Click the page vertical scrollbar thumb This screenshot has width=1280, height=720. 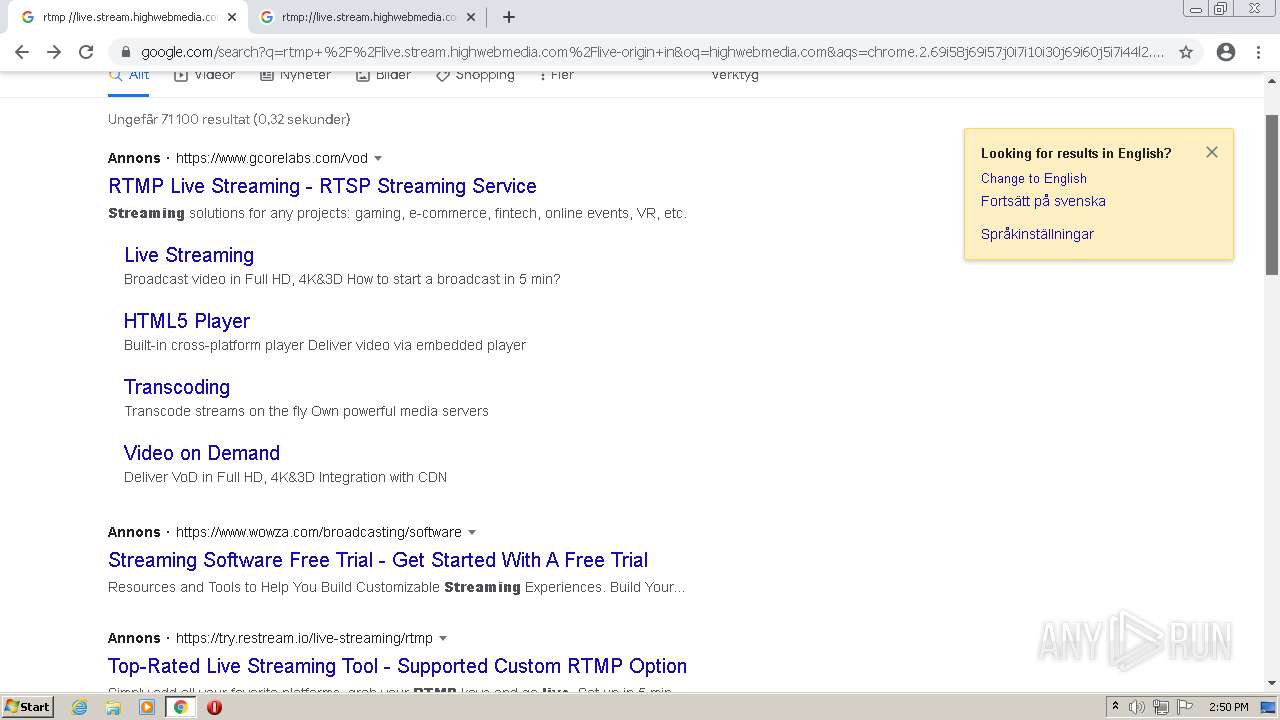[1272, 193]
